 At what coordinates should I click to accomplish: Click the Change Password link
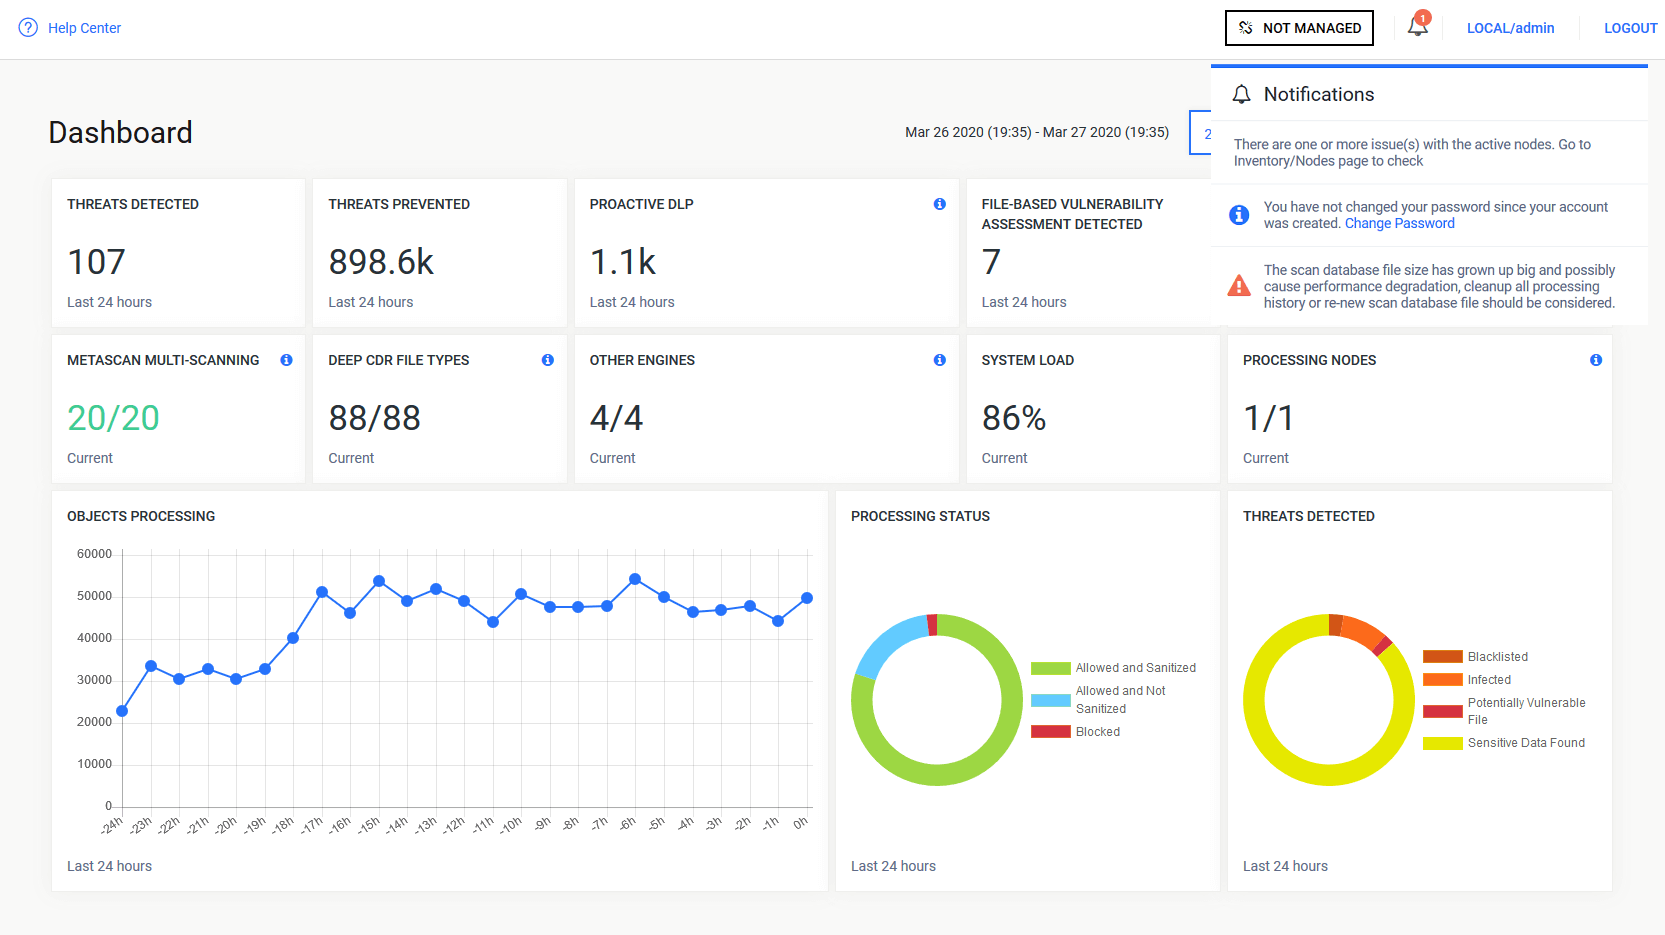pos(1399,223)
